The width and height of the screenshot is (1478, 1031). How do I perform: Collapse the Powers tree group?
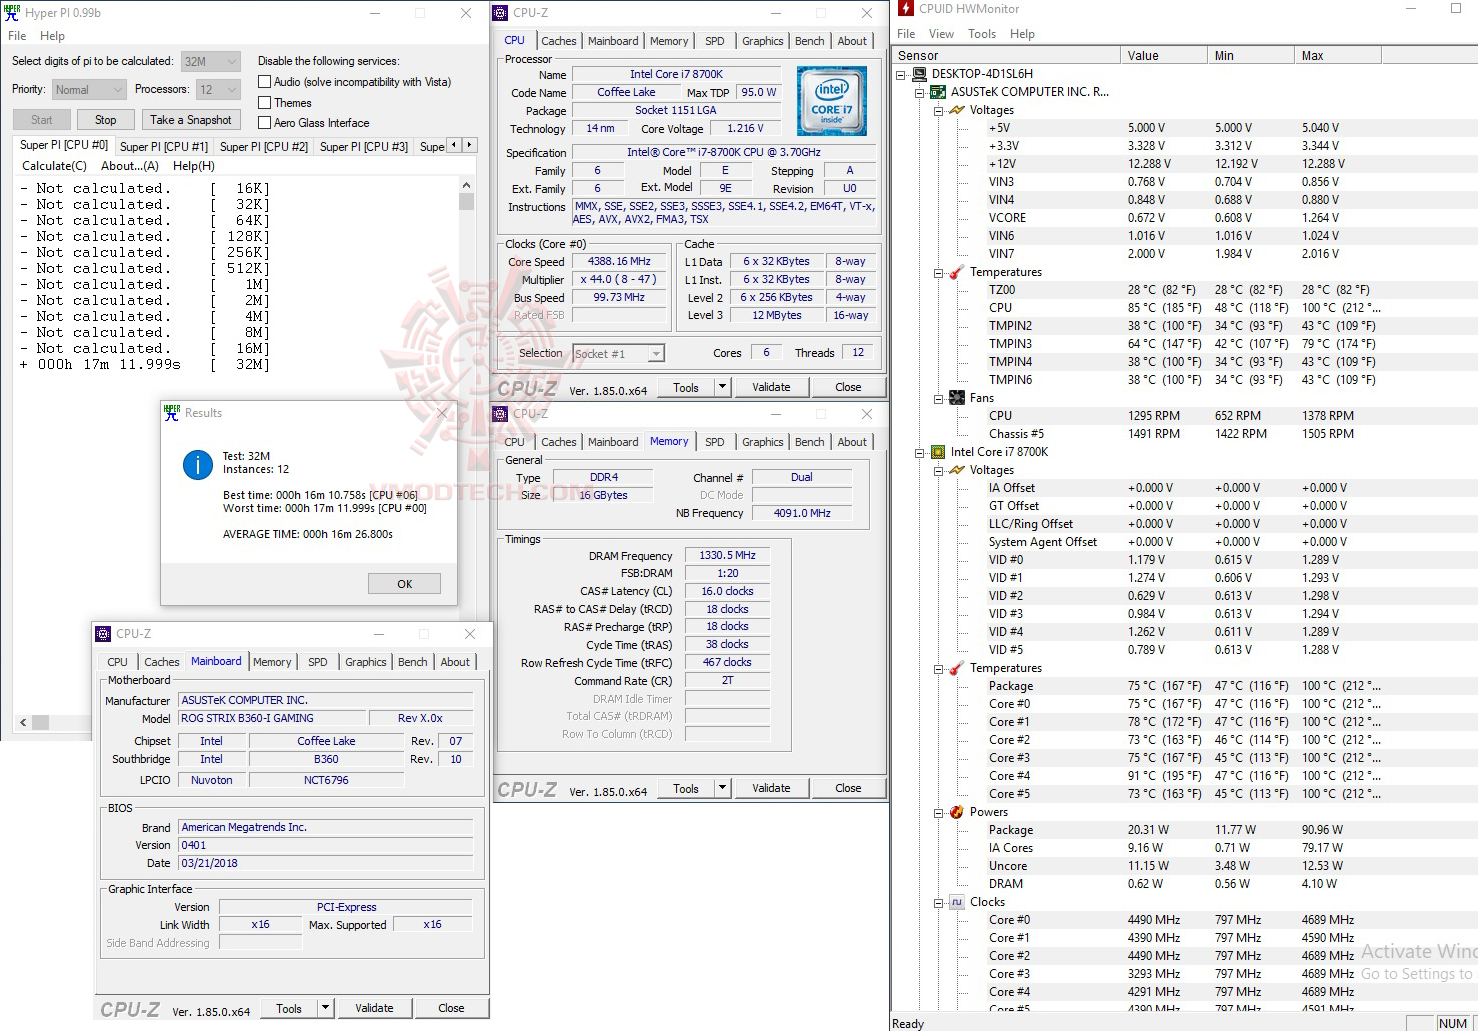click(939, 812)
